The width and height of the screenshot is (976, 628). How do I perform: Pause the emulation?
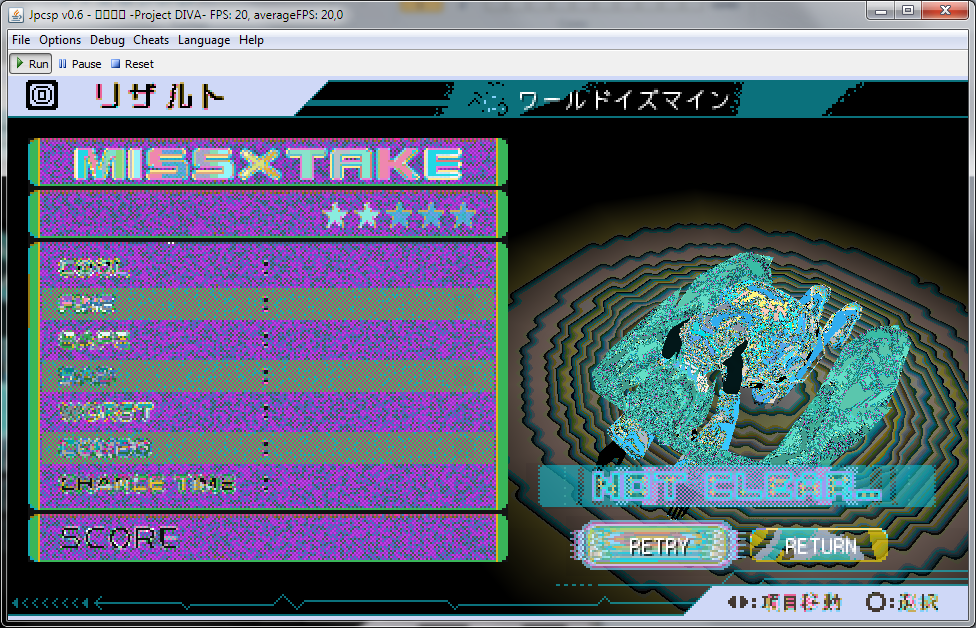80,63
